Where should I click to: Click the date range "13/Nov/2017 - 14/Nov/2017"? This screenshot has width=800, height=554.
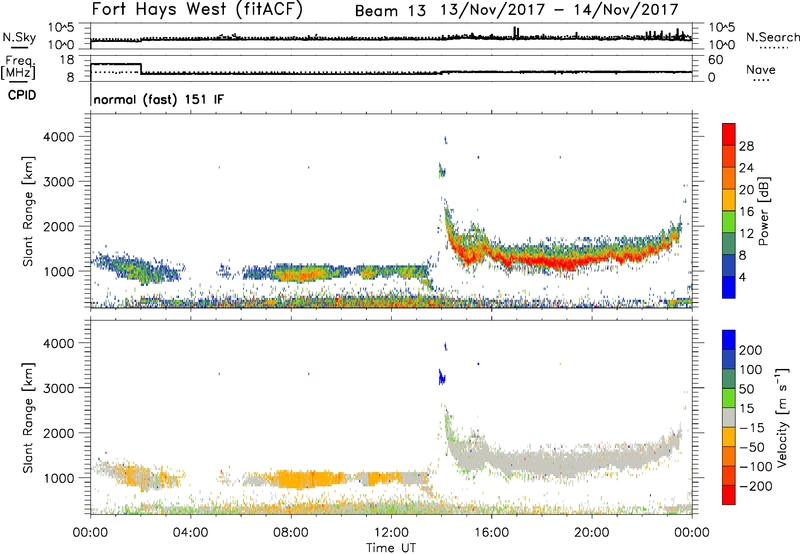coord(560,10)
